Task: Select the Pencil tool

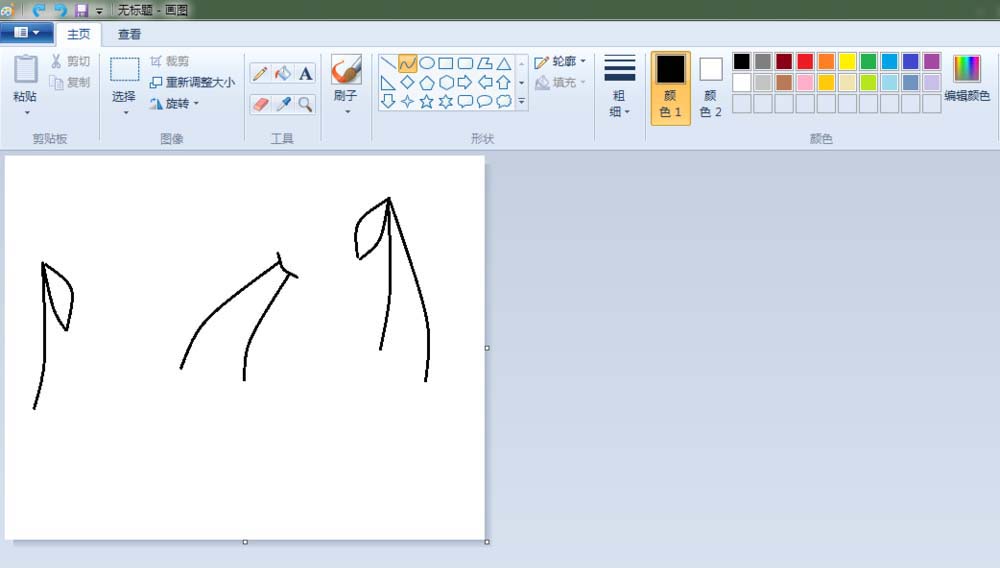Action: click(x=260, y=74)
